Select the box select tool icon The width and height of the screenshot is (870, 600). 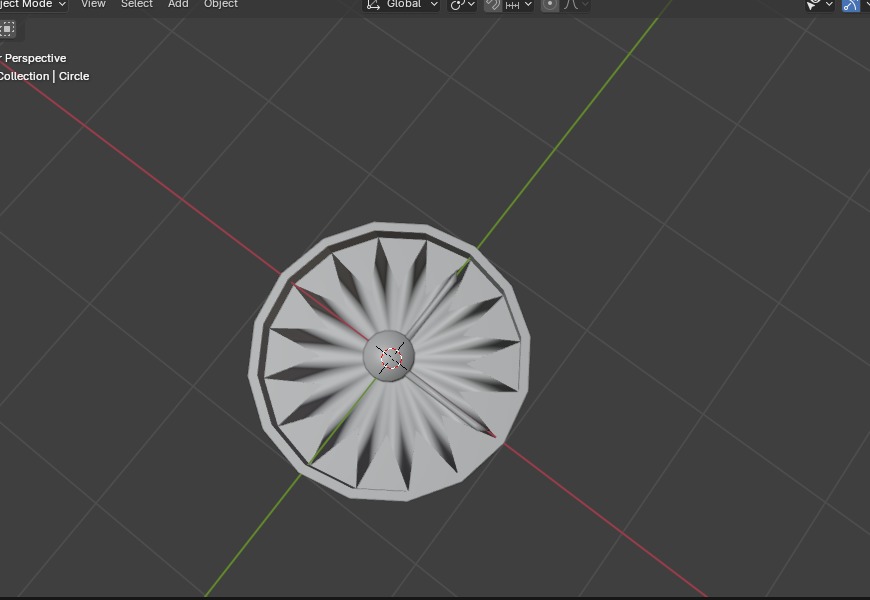[x=8, y=28]
